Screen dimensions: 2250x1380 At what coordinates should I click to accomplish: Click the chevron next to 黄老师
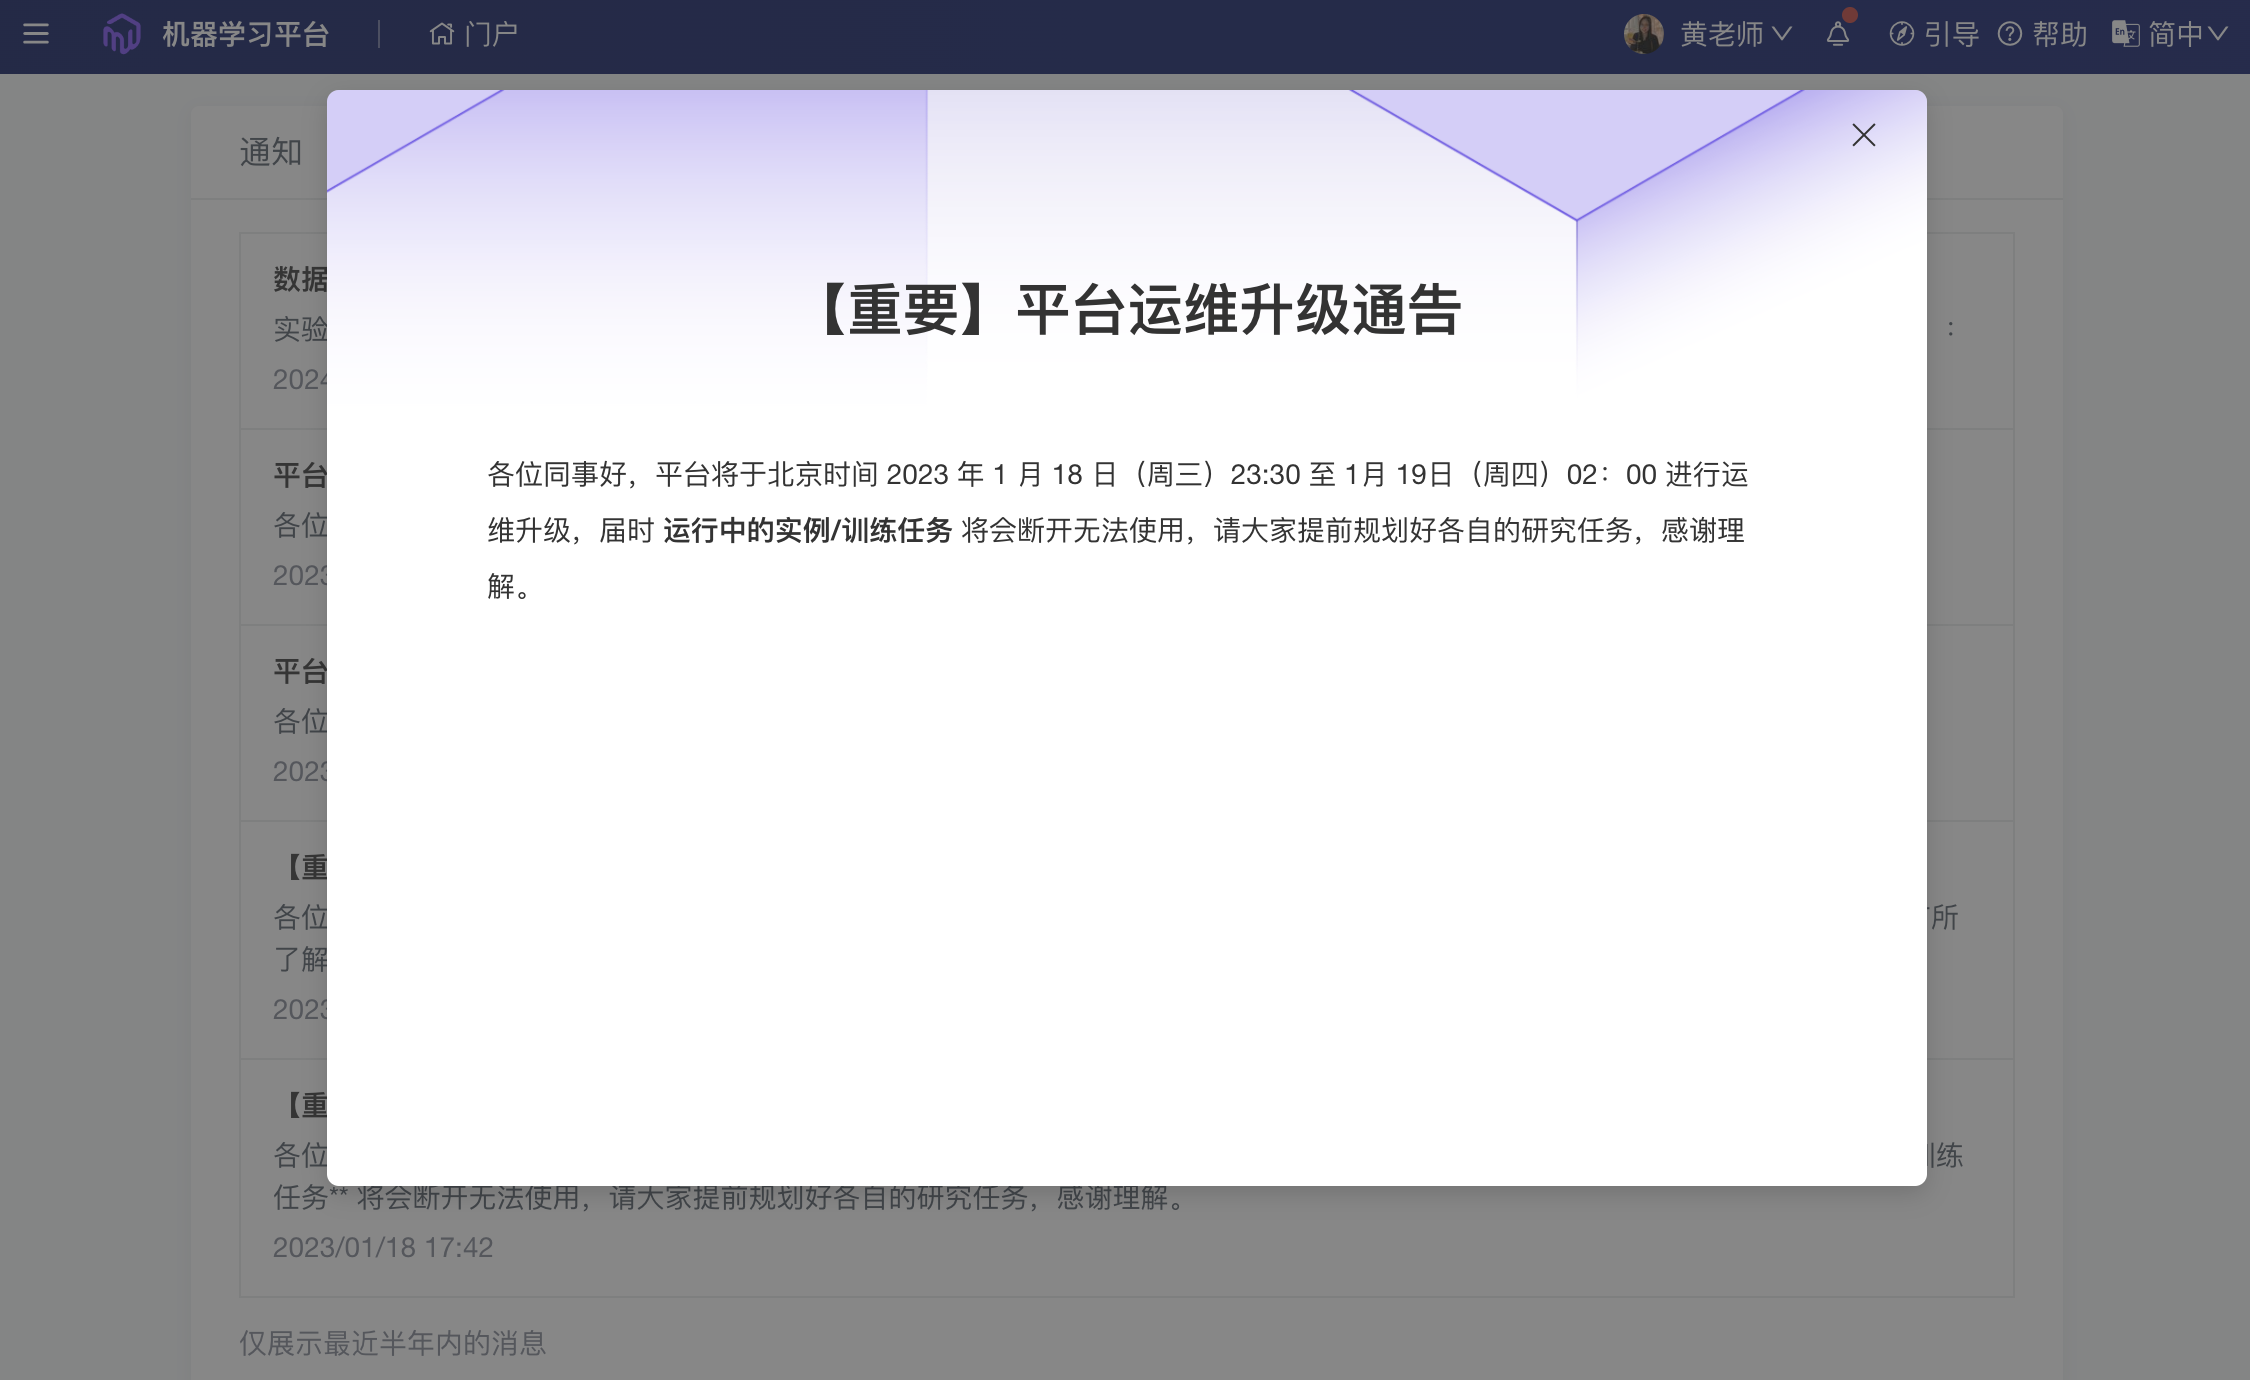click(x=1782, y=35)
